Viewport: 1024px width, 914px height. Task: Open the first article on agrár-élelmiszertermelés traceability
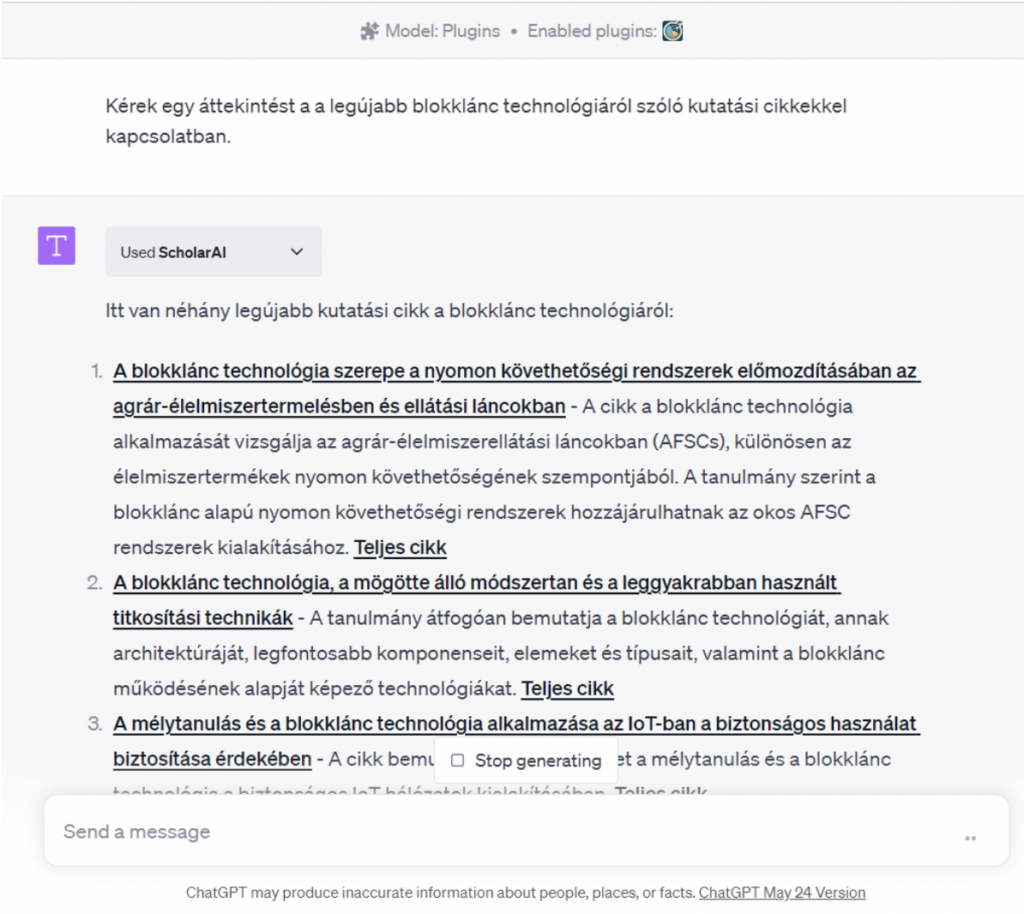(x=517, y=388)
